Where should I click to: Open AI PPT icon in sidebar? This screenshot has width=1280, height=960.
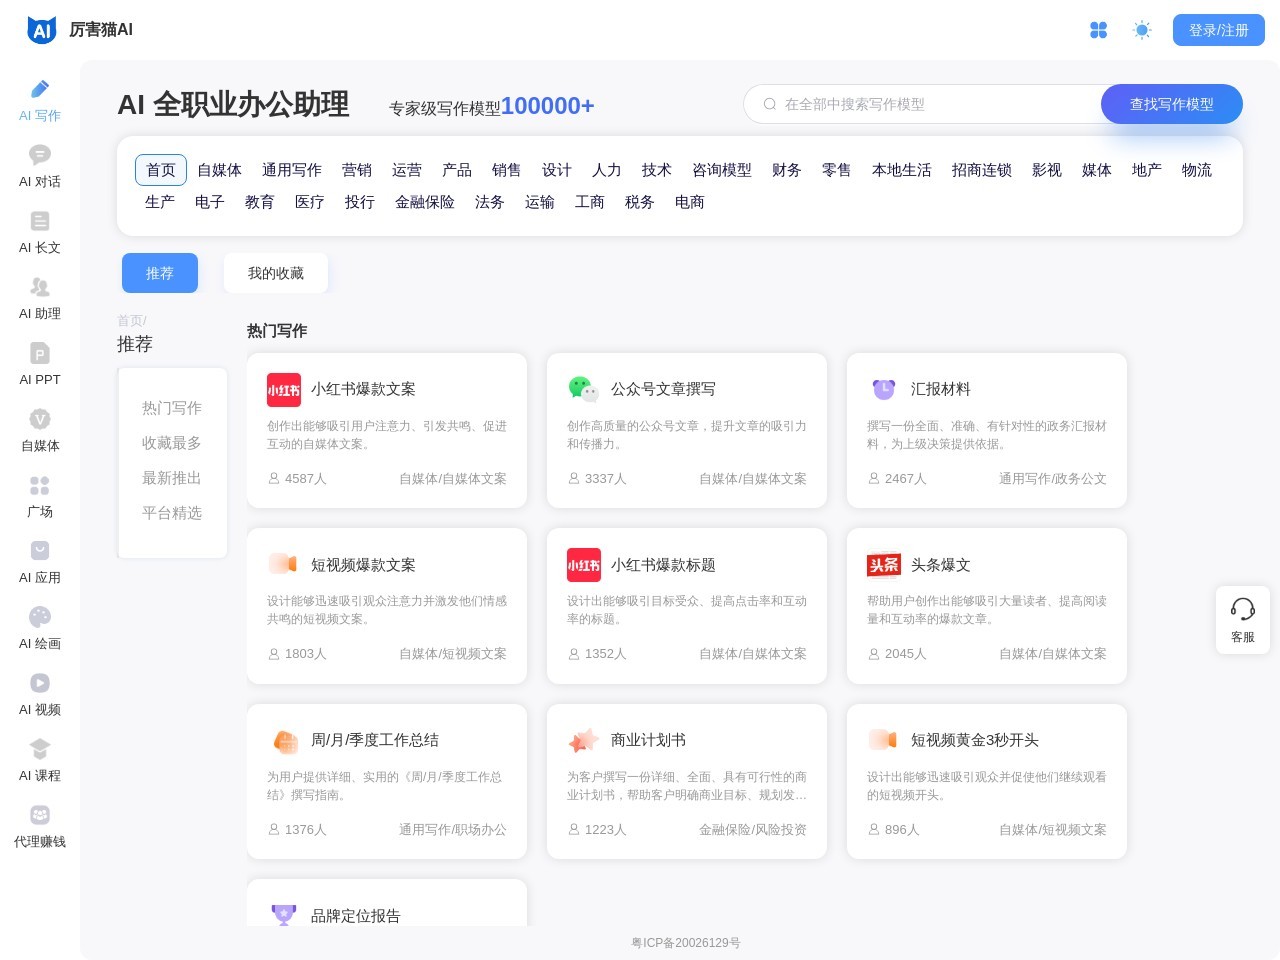coord(40,353)
